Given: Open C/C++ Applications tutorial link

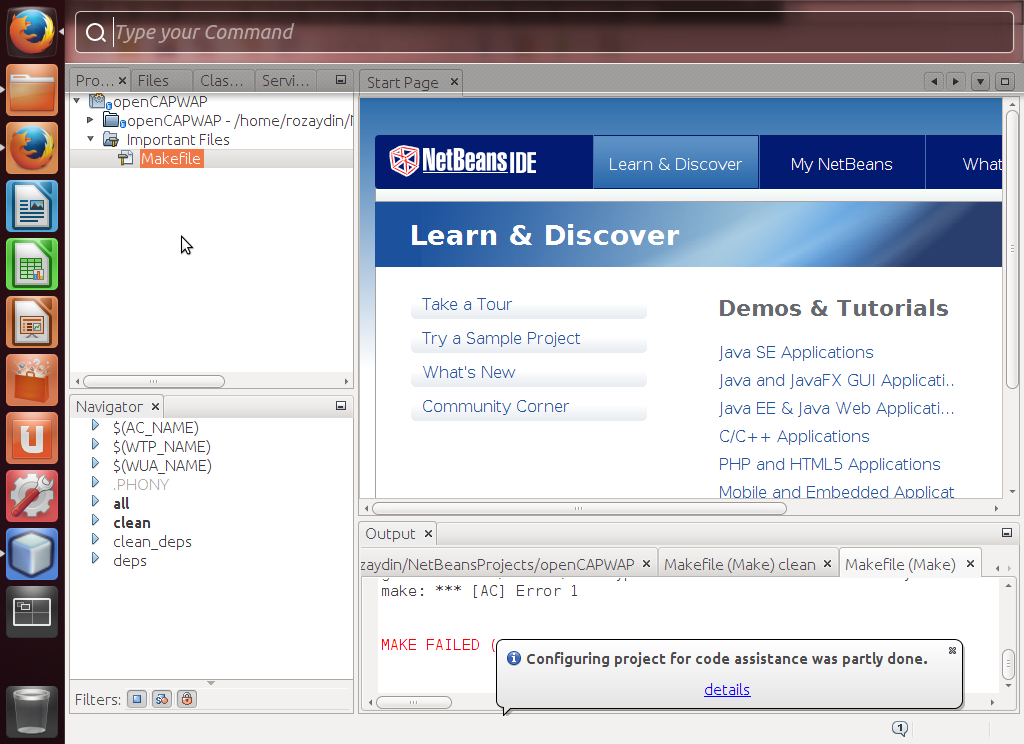Looking at the screenshot, I should pos(794,436).
